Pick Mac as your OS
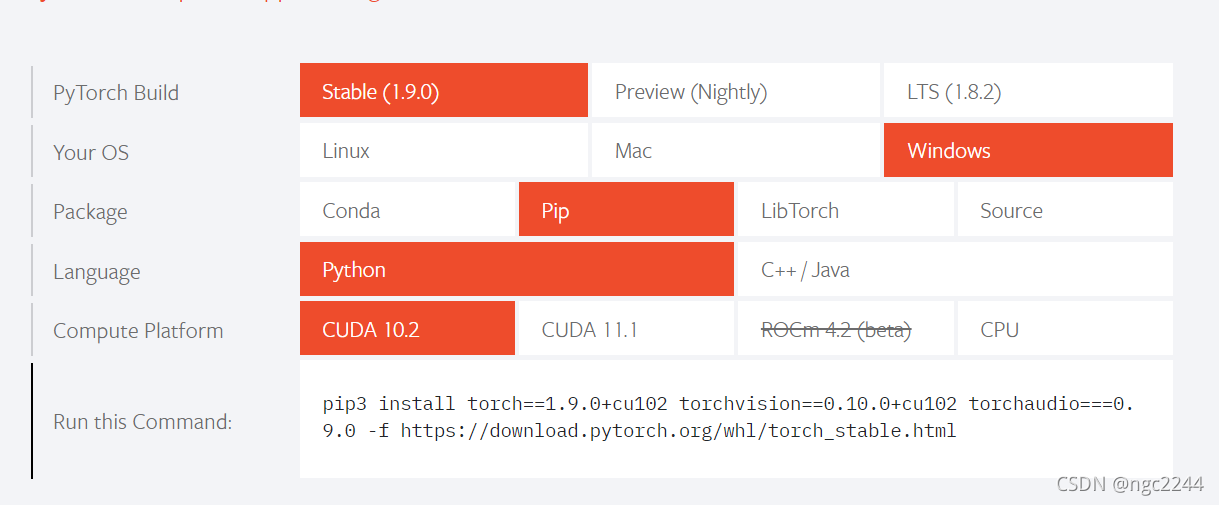 (x=735, y=150)
